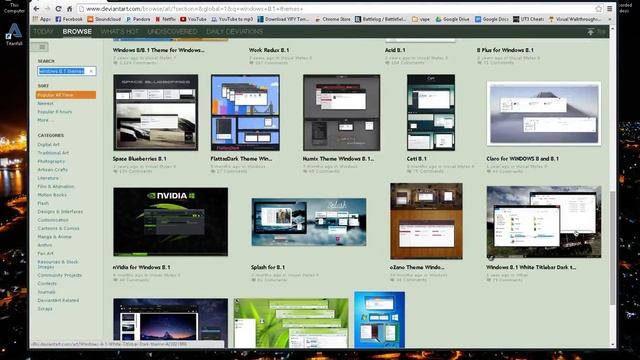This screenshot has height=360, width=640.
Task: Open the Apps bookmark shortcut
Action: click(x=42, y=19)
